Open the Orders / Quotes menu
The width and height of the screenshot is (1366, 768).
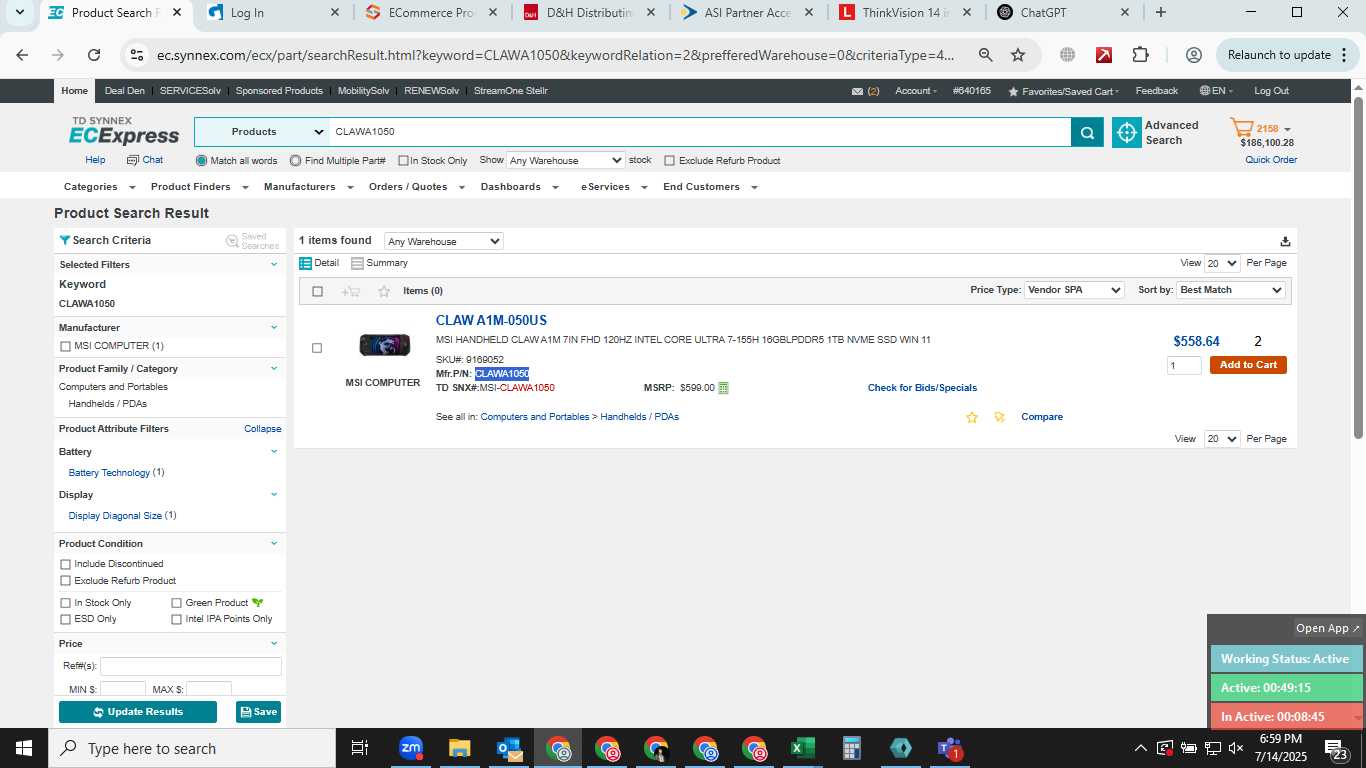click(x=415, y=187)
